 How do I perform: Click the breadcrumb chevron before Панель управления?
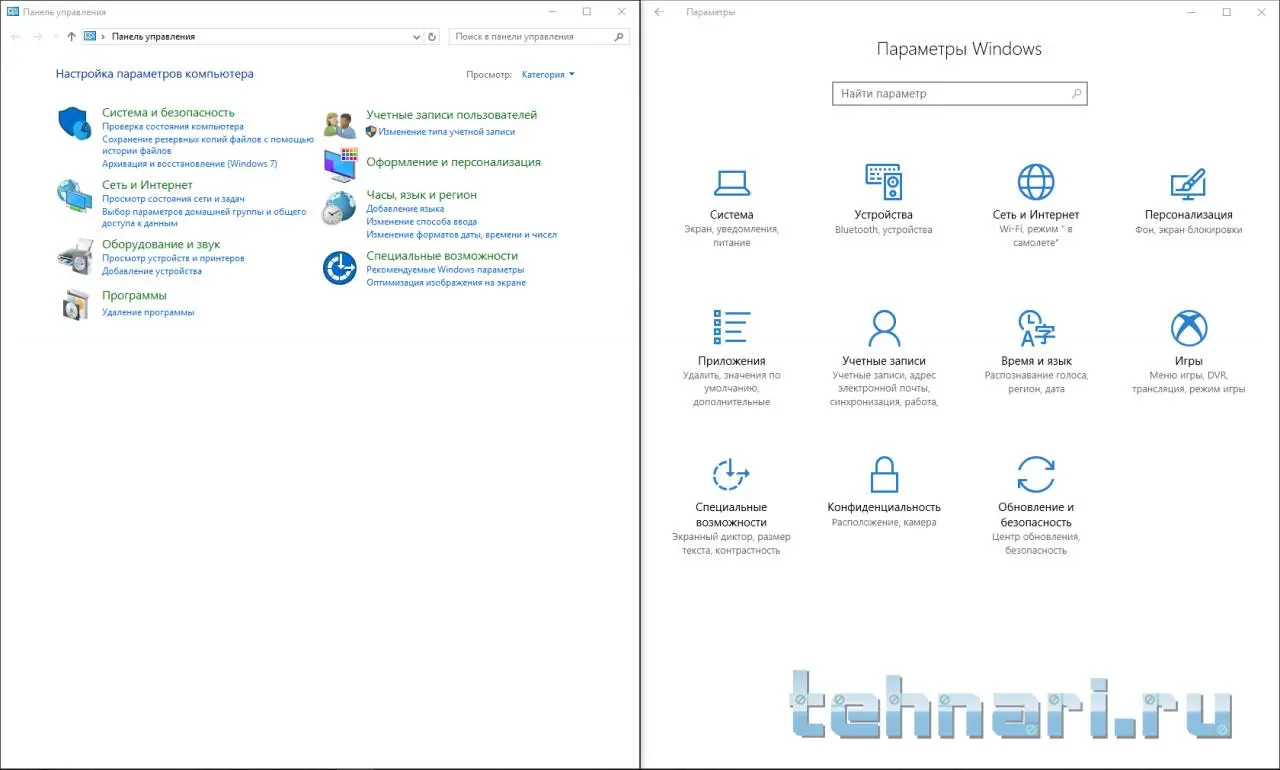(104, 36)
